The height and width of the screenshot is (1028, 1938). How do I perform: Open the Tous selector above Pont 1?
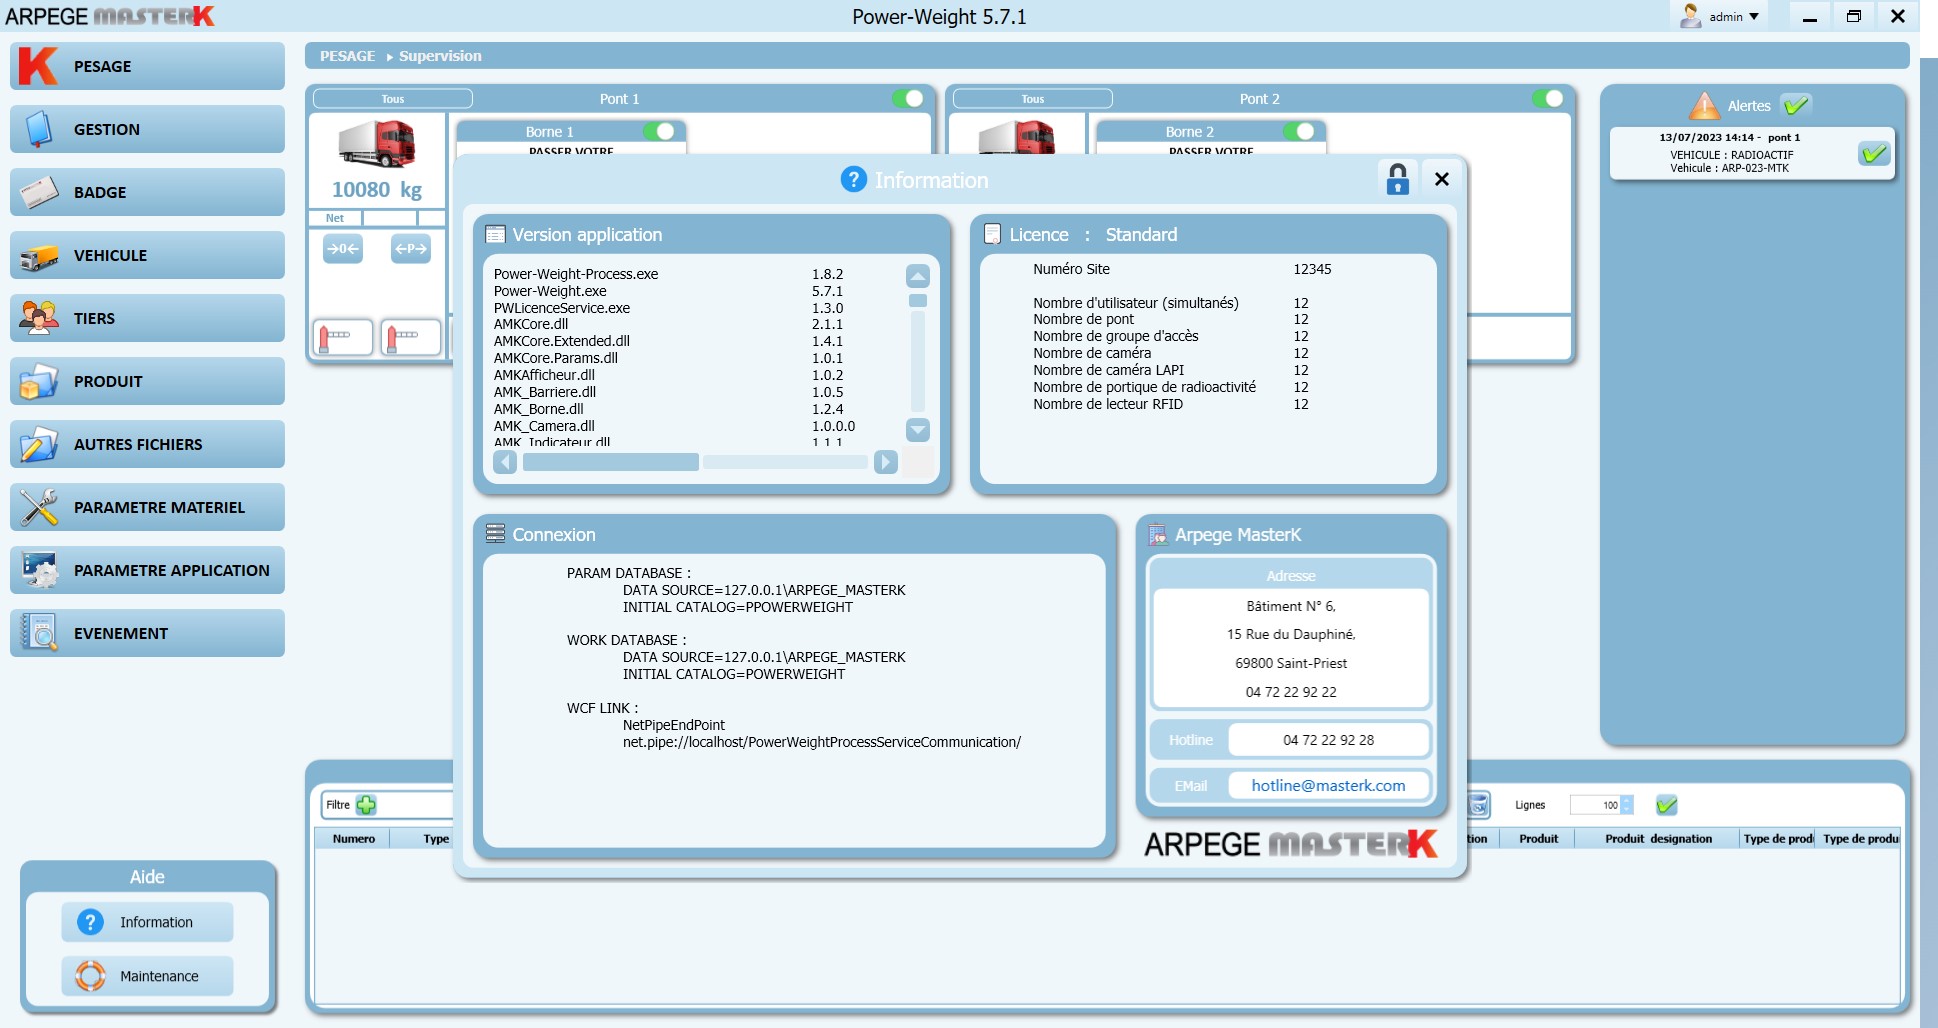tap(391, 98)
